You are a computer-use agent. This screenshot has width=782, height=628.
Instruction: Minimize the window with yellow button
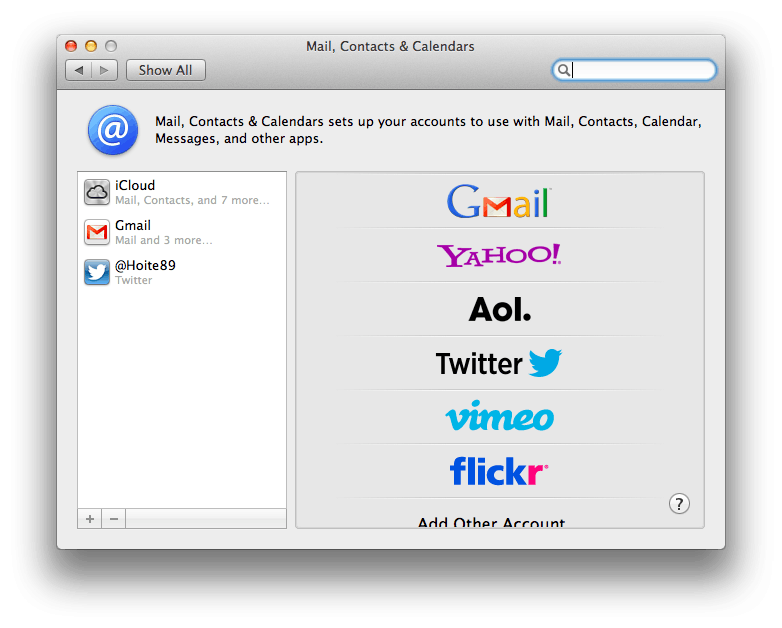[x=91, y=46]
